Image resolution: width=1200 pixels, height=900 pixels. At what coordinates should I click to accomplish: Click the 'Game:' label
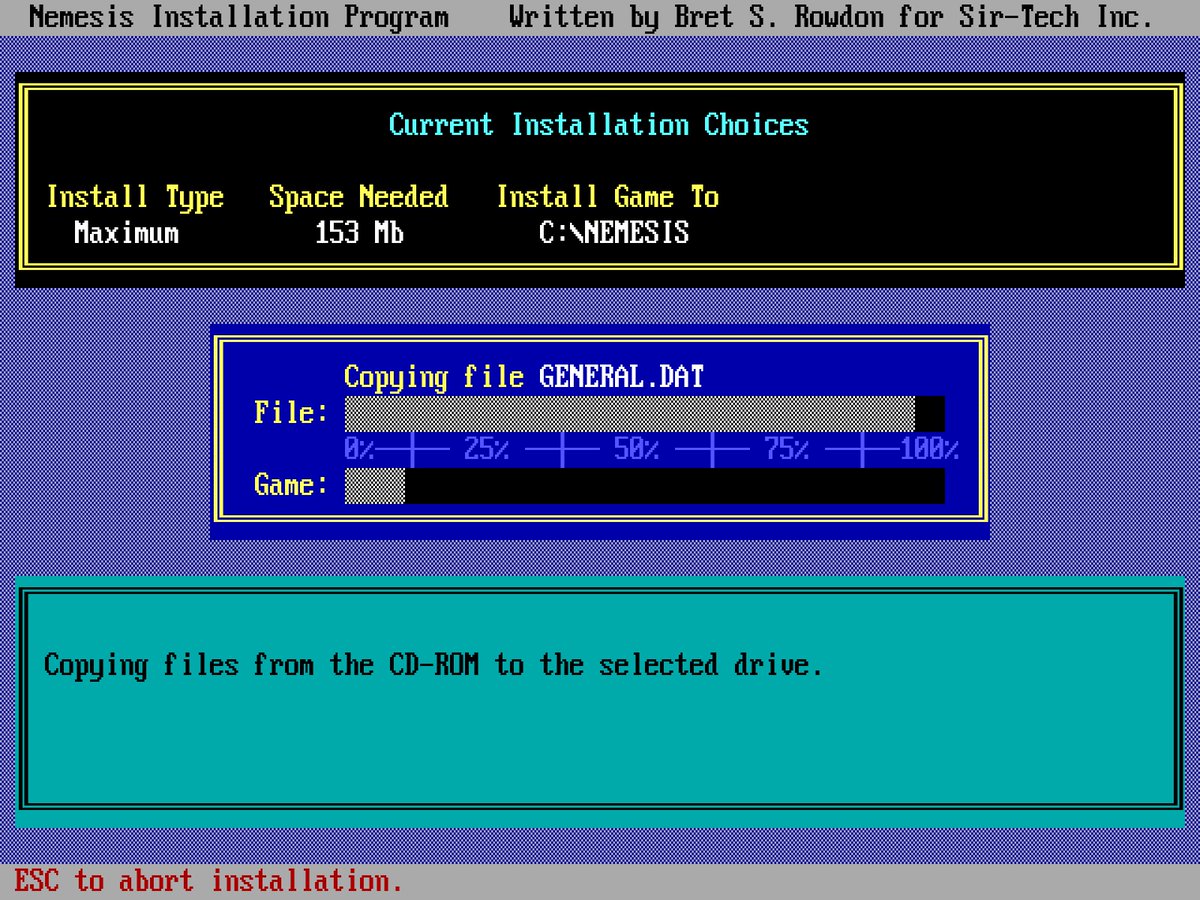pyautogui.click(x=291, y=485)
